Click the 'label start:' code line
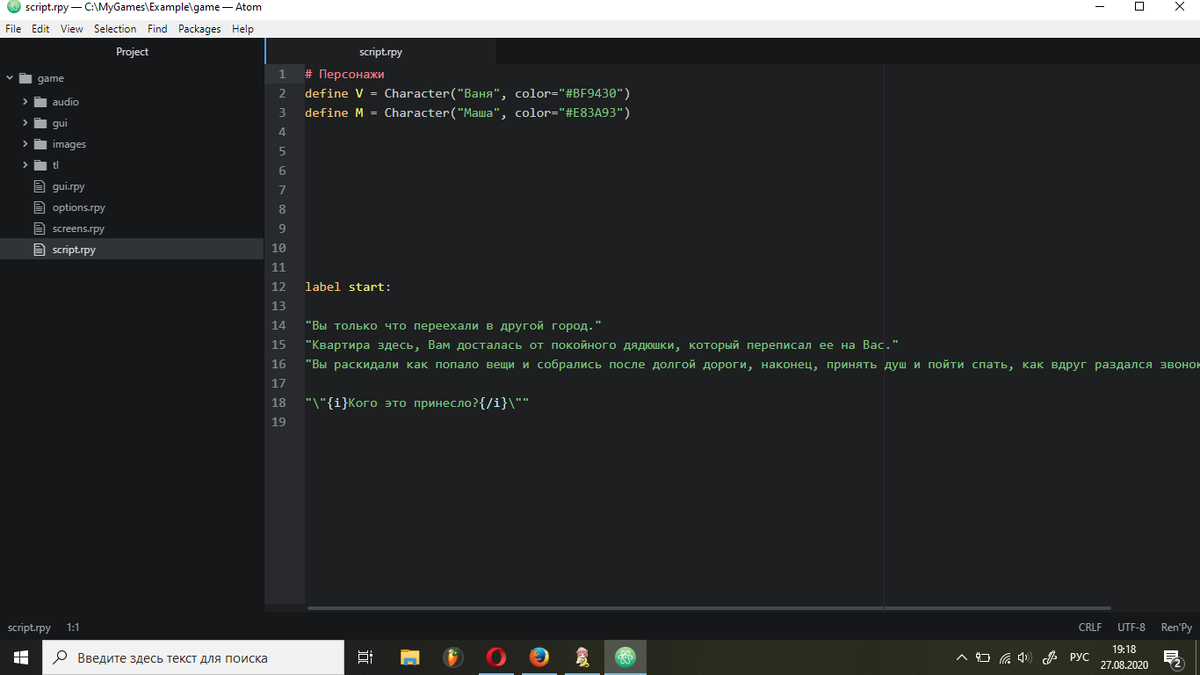 (348, 287)
